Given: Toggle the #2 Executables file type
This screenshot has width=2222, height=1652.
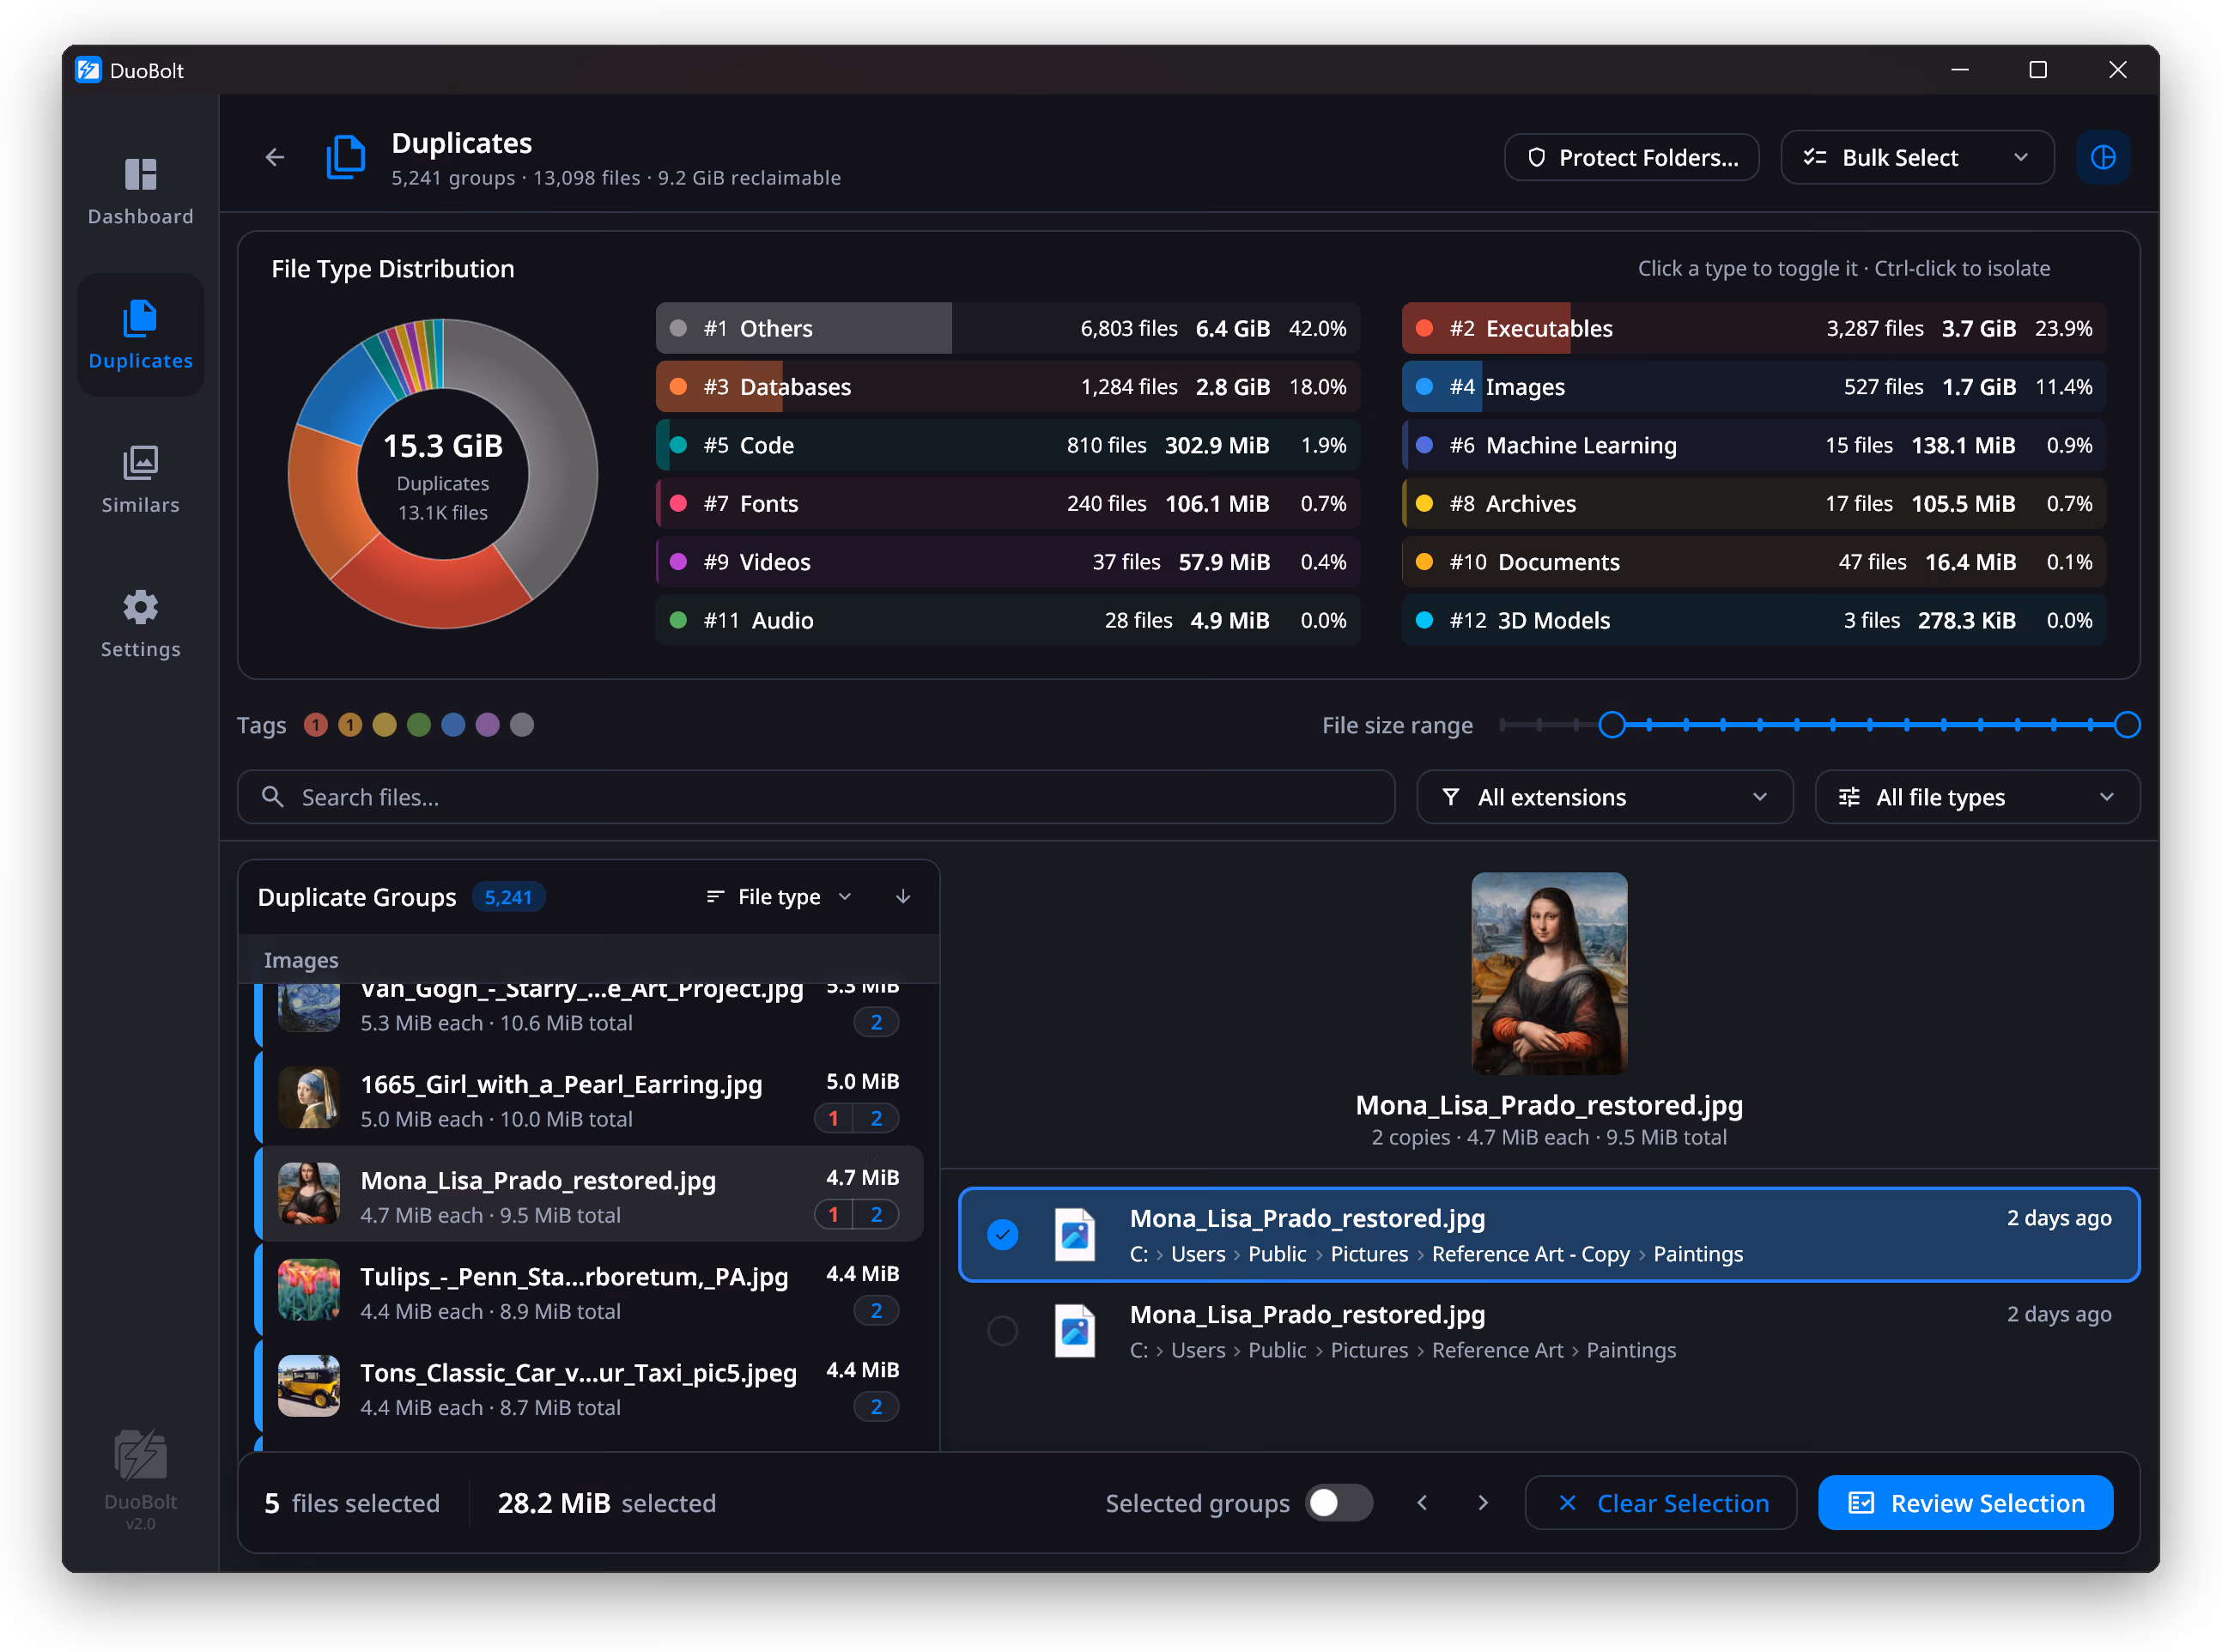Looking at the screenshot, I should 1753,329.
